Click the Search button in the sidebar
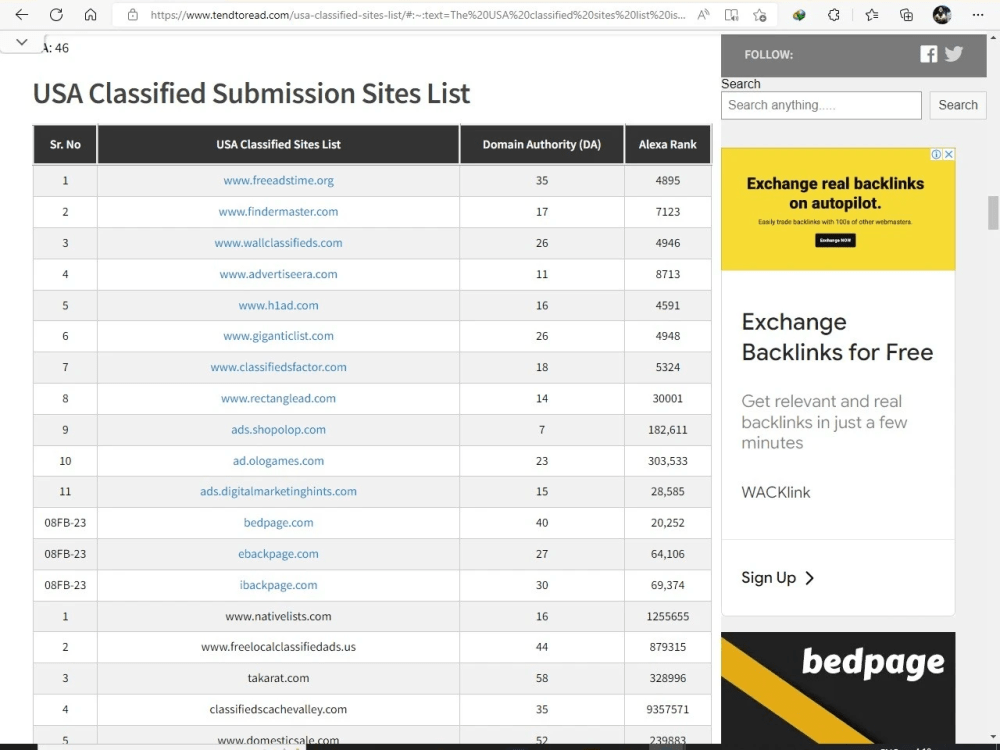Image resolution: width=1000 pixels, height=750 pixels. pos(958,105)
